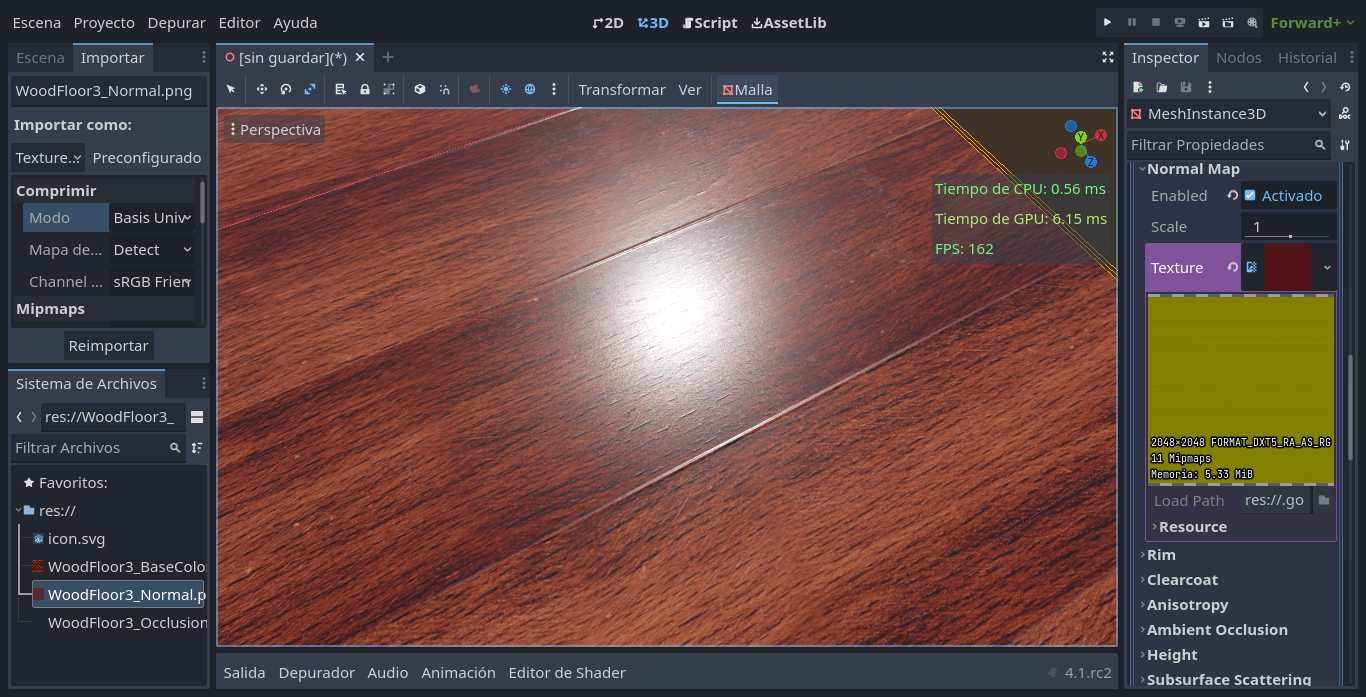Select WoodFloor3_Normal.png in file tree
Viewport: 1366px width, 697px height.
tap(118, 595)
